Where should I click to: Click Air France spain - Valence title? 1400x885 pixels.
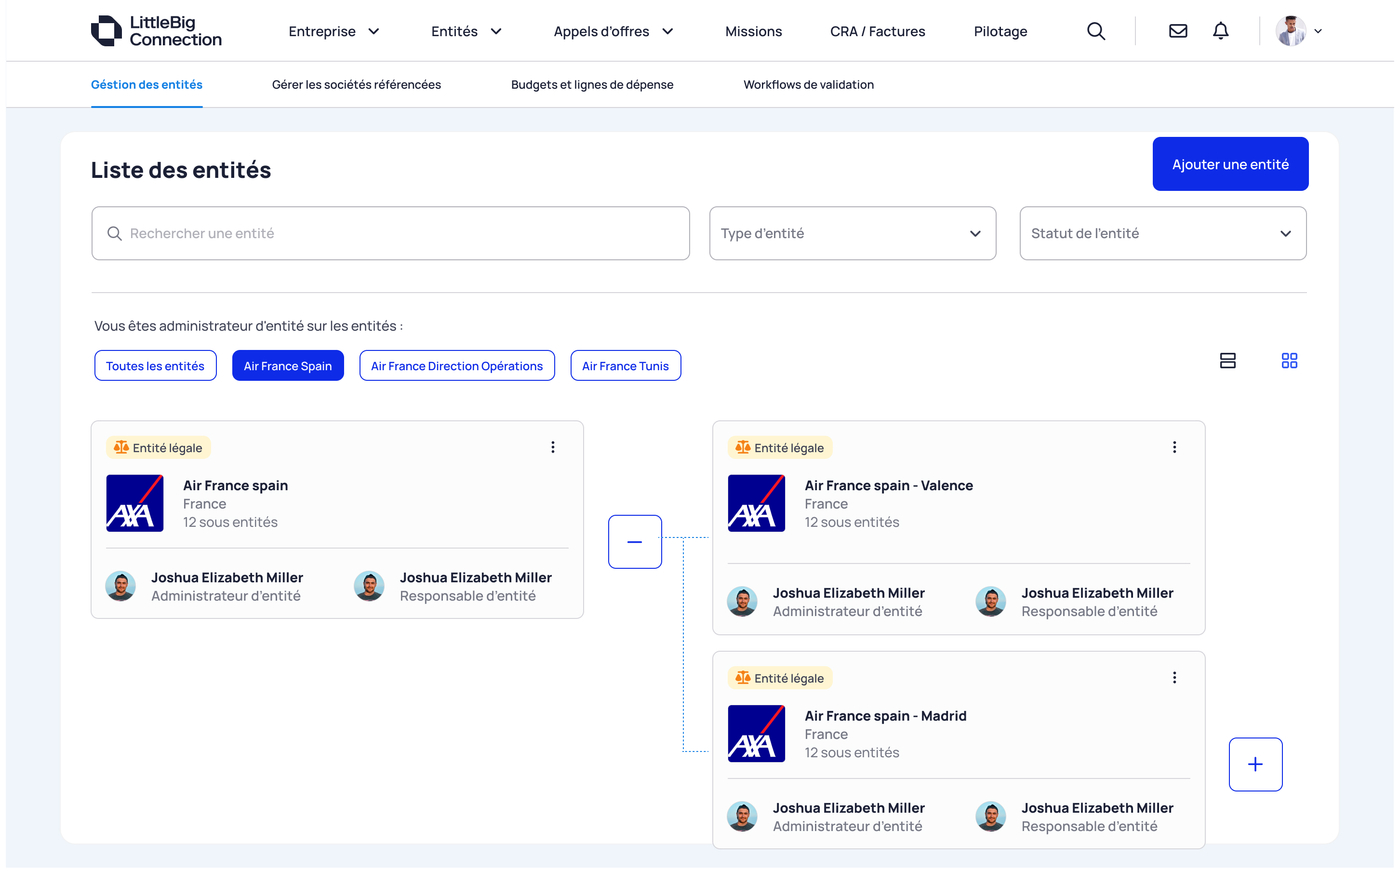tap(889, 486)
